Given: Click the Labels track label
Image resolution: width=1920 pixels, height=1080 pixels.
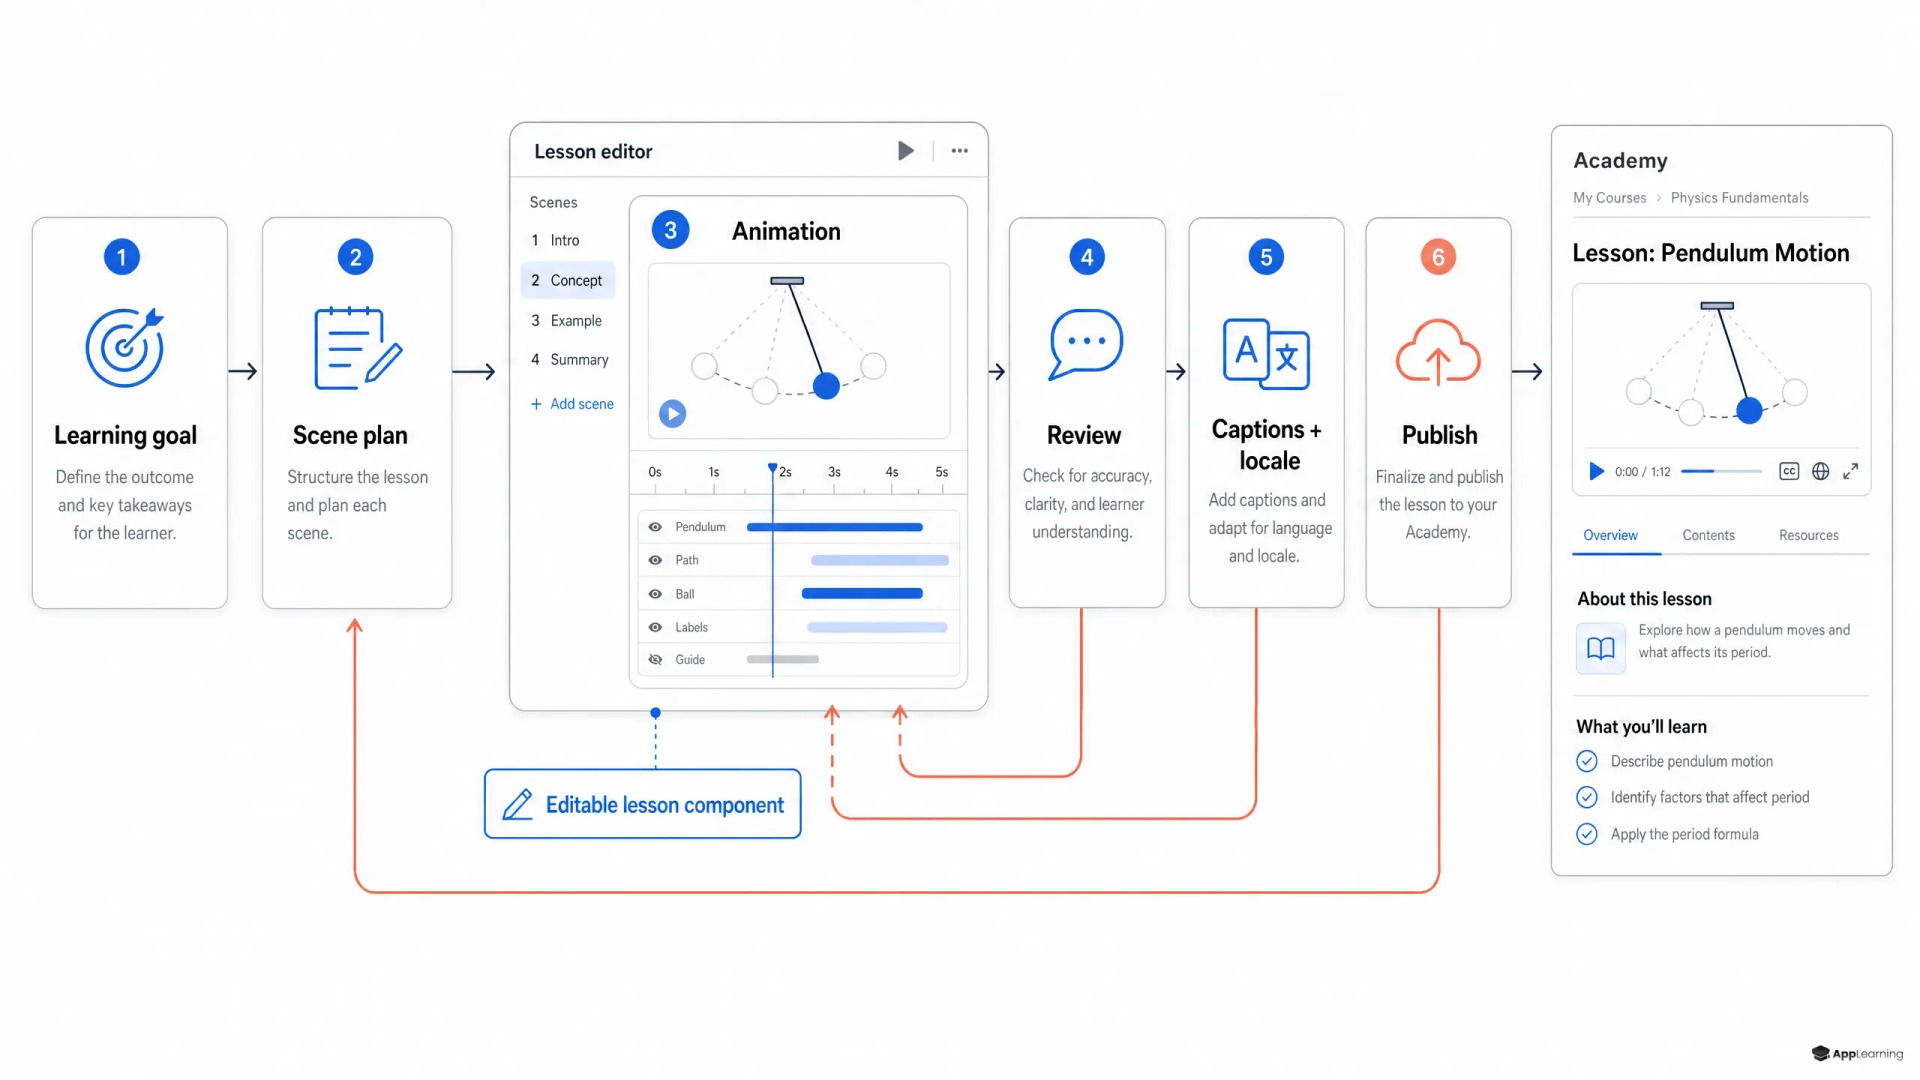Looking at the screenshot, I should click(x=691, y=627).
